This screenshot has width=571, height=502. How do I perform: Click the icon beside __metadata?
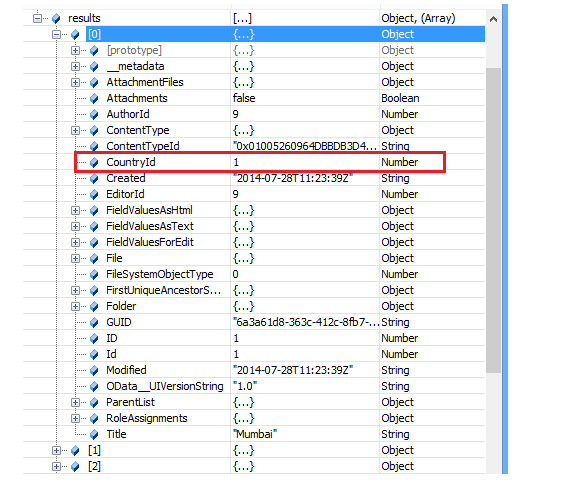94,66
